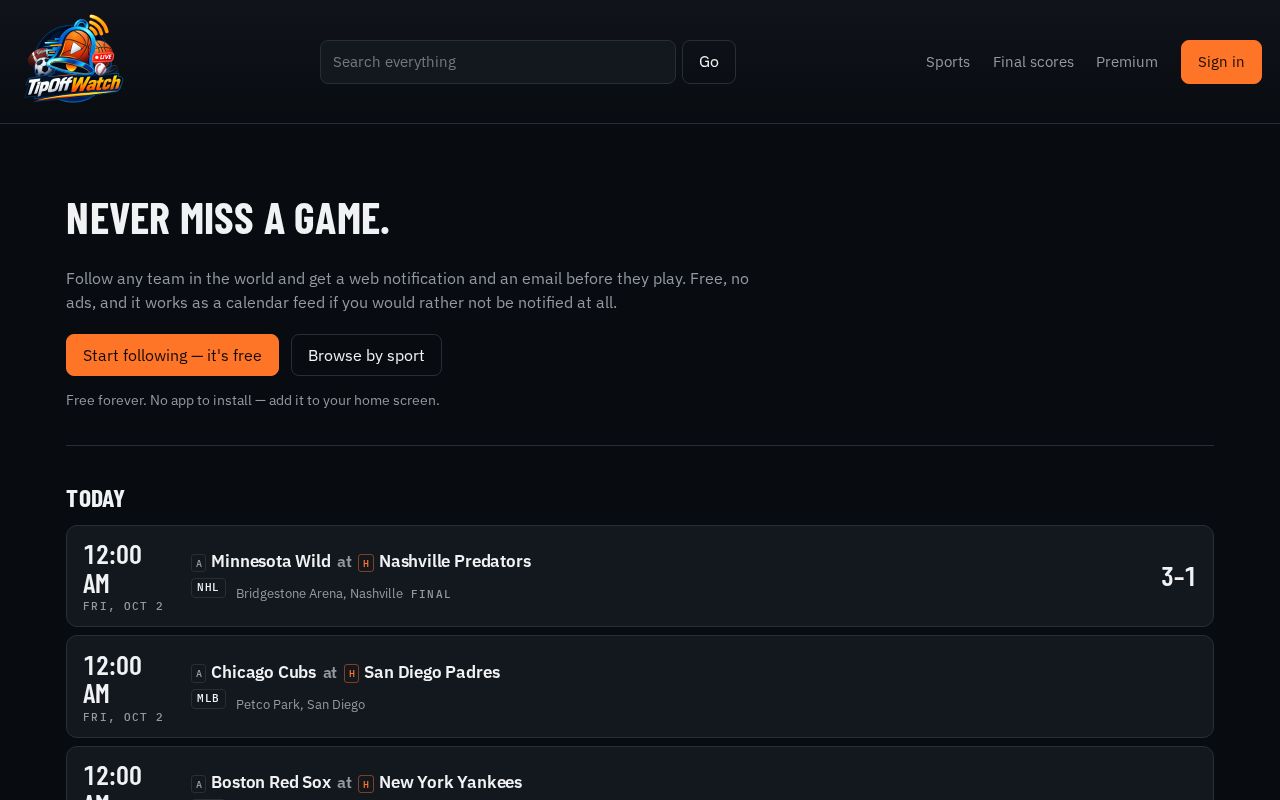Click the away badge beside Minnesota Wild
This screenshot has width=1280, height=800.
198,563
